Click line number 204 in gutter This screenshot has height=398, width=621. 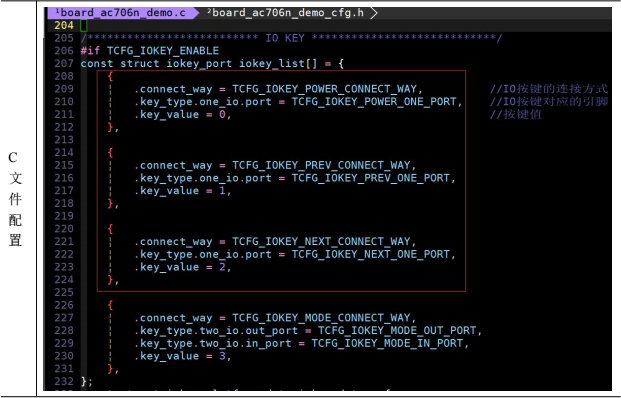64,25
